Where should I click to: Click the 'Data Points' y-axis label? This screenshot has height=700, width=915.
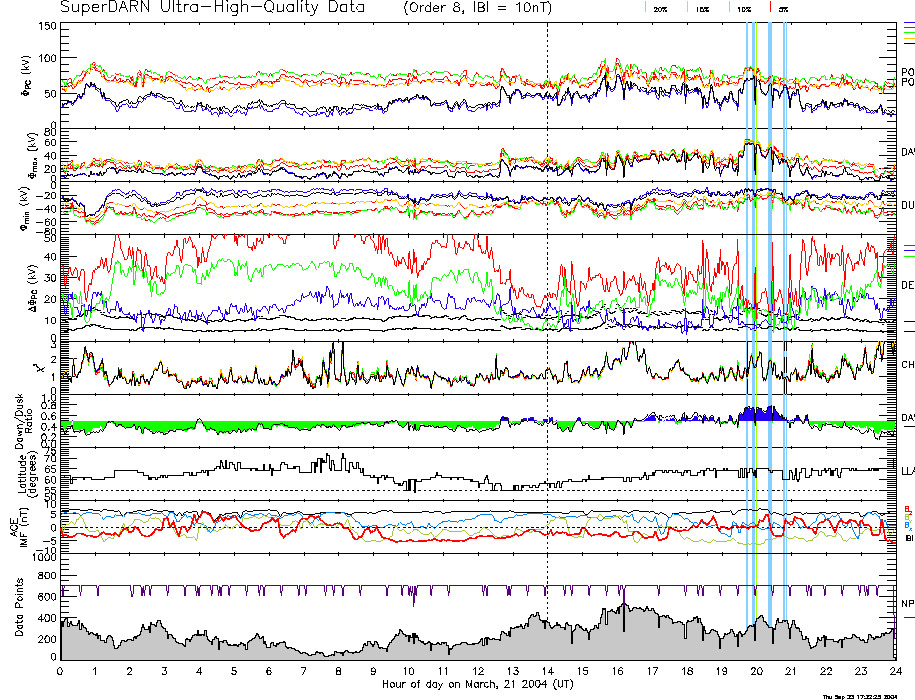pos(19,607)
